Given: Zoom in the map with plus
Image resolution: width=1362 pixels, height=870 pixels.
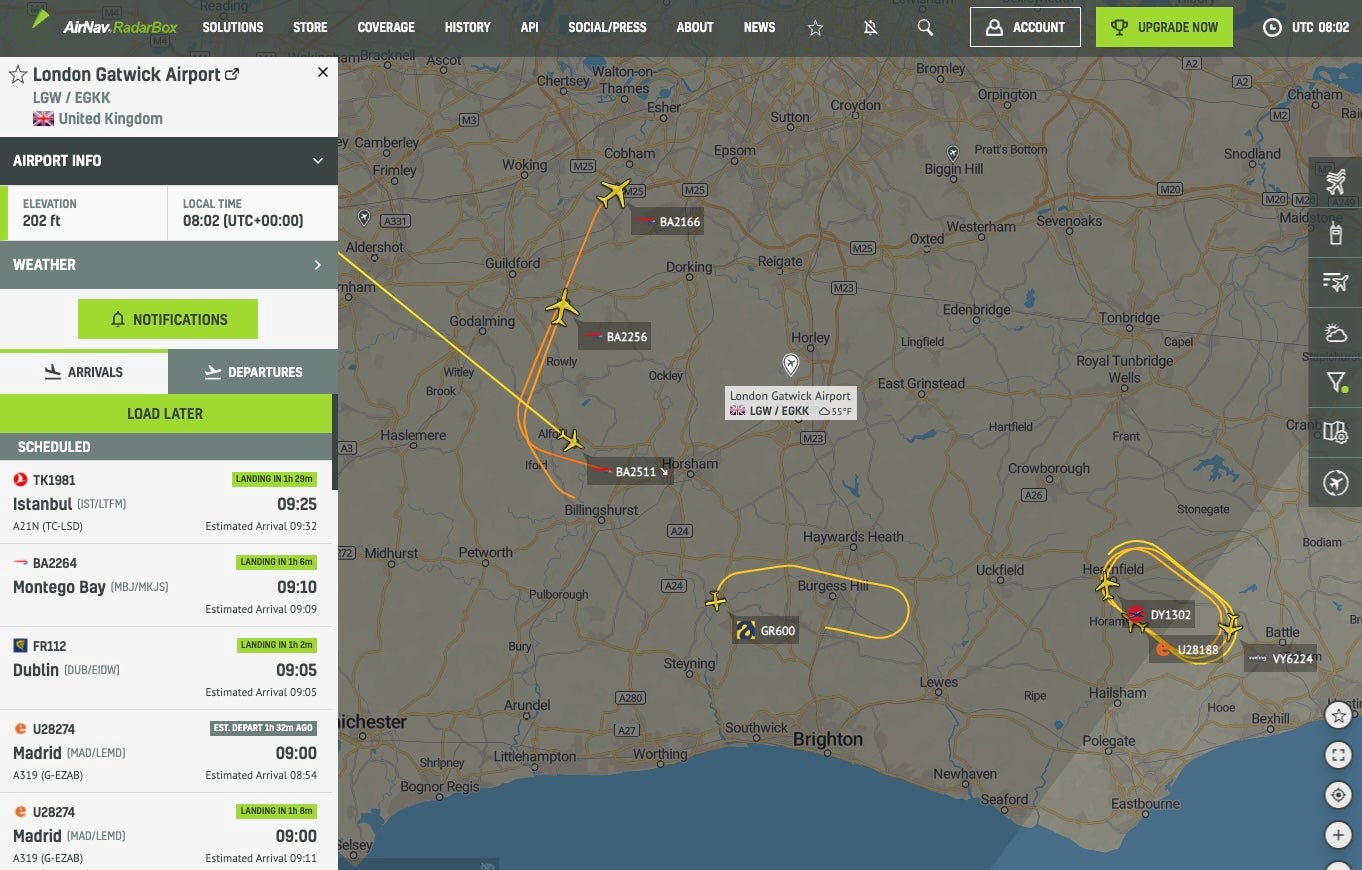Looking at the screenshot, I should 1338,835.
